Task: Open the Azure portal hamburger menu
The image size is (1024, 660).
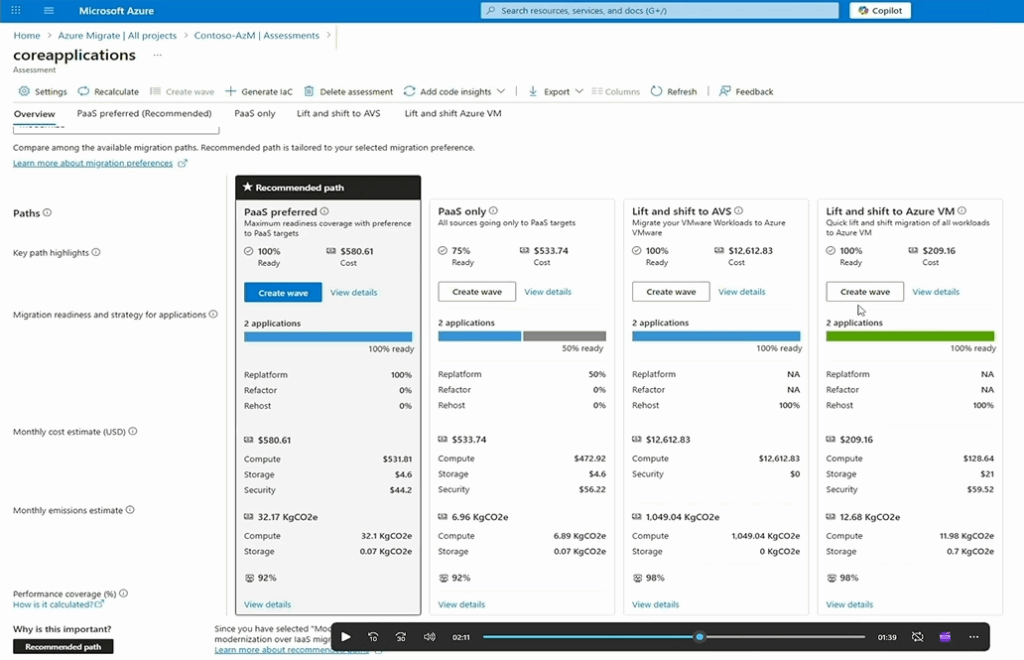Action: click(x=48, y=11)
